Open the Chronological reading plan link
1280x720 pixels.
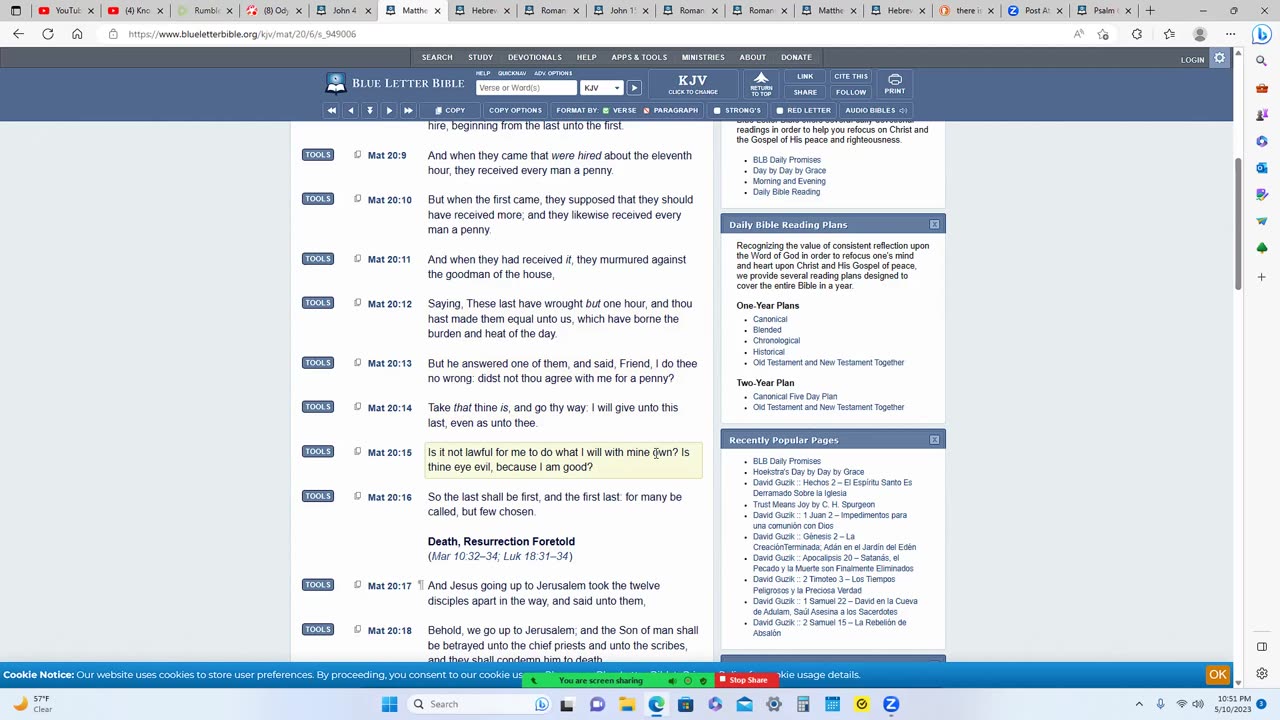coord(776,341)
